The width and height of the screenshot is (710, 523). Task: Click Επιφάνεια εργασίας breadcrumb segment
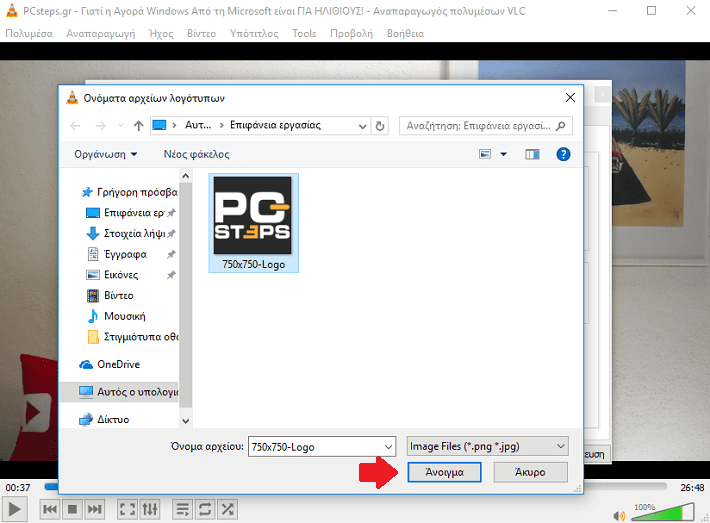tap(275, 125)
